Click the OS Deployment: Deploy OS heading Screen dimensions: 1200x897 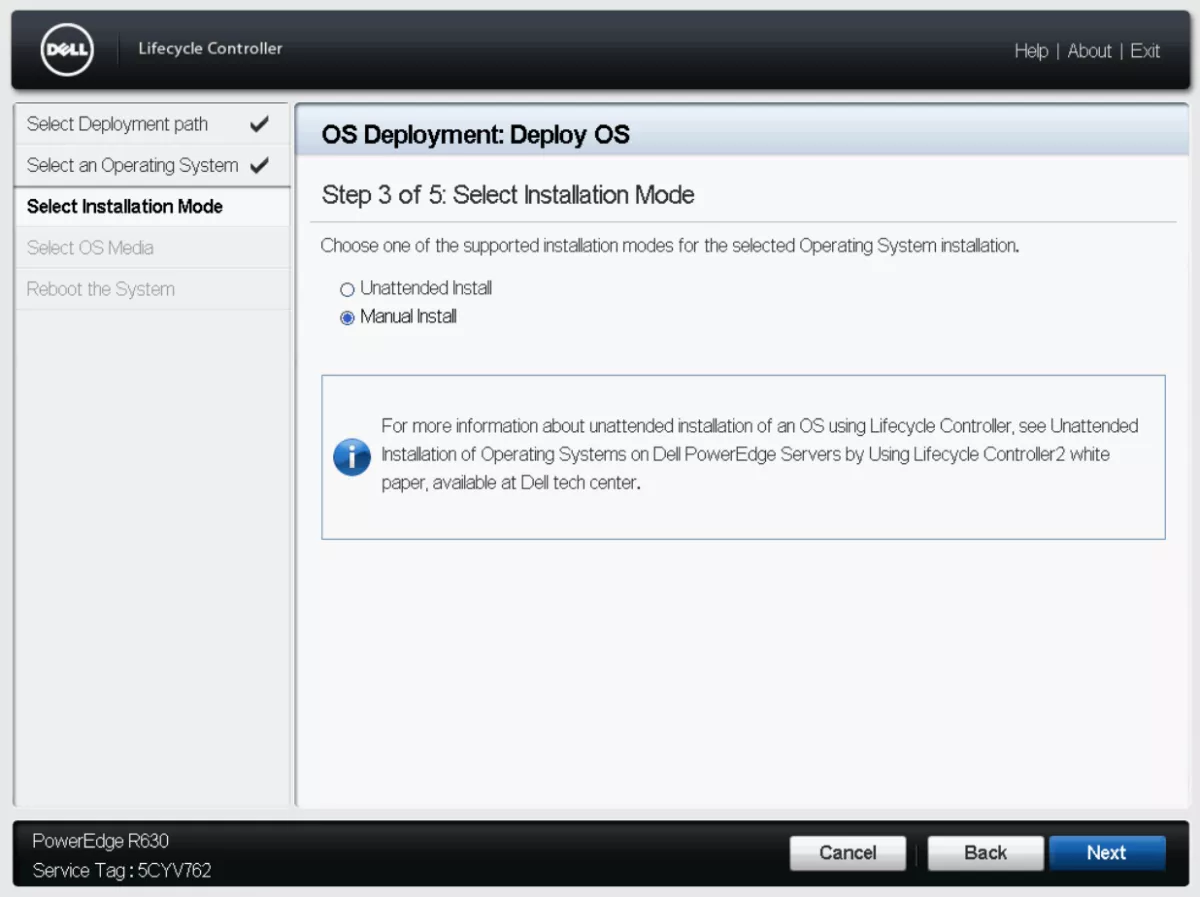coord(476,135)
